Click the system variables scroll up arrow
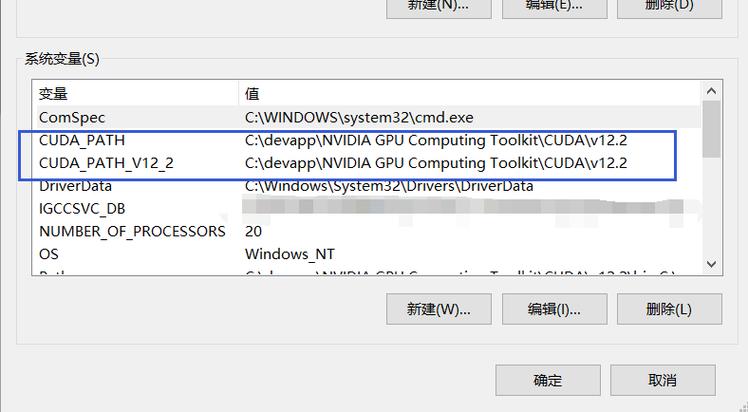The height and width of the screenshot is (412, 748). (711, 91)
